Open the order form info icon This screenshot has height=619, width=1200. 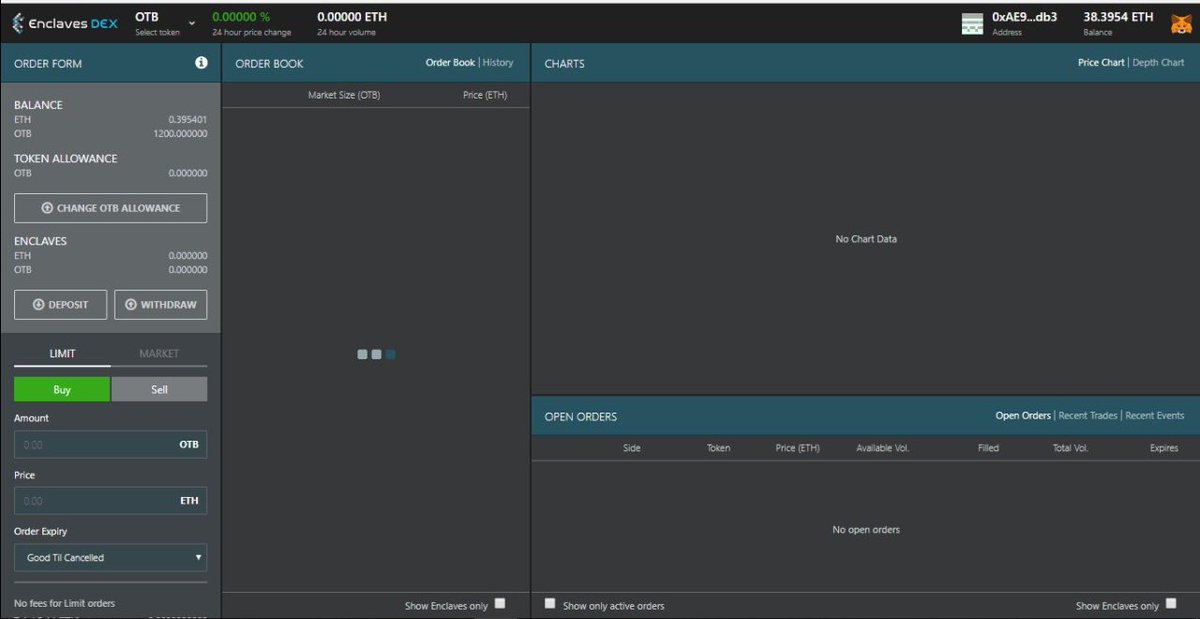[201, 62]
